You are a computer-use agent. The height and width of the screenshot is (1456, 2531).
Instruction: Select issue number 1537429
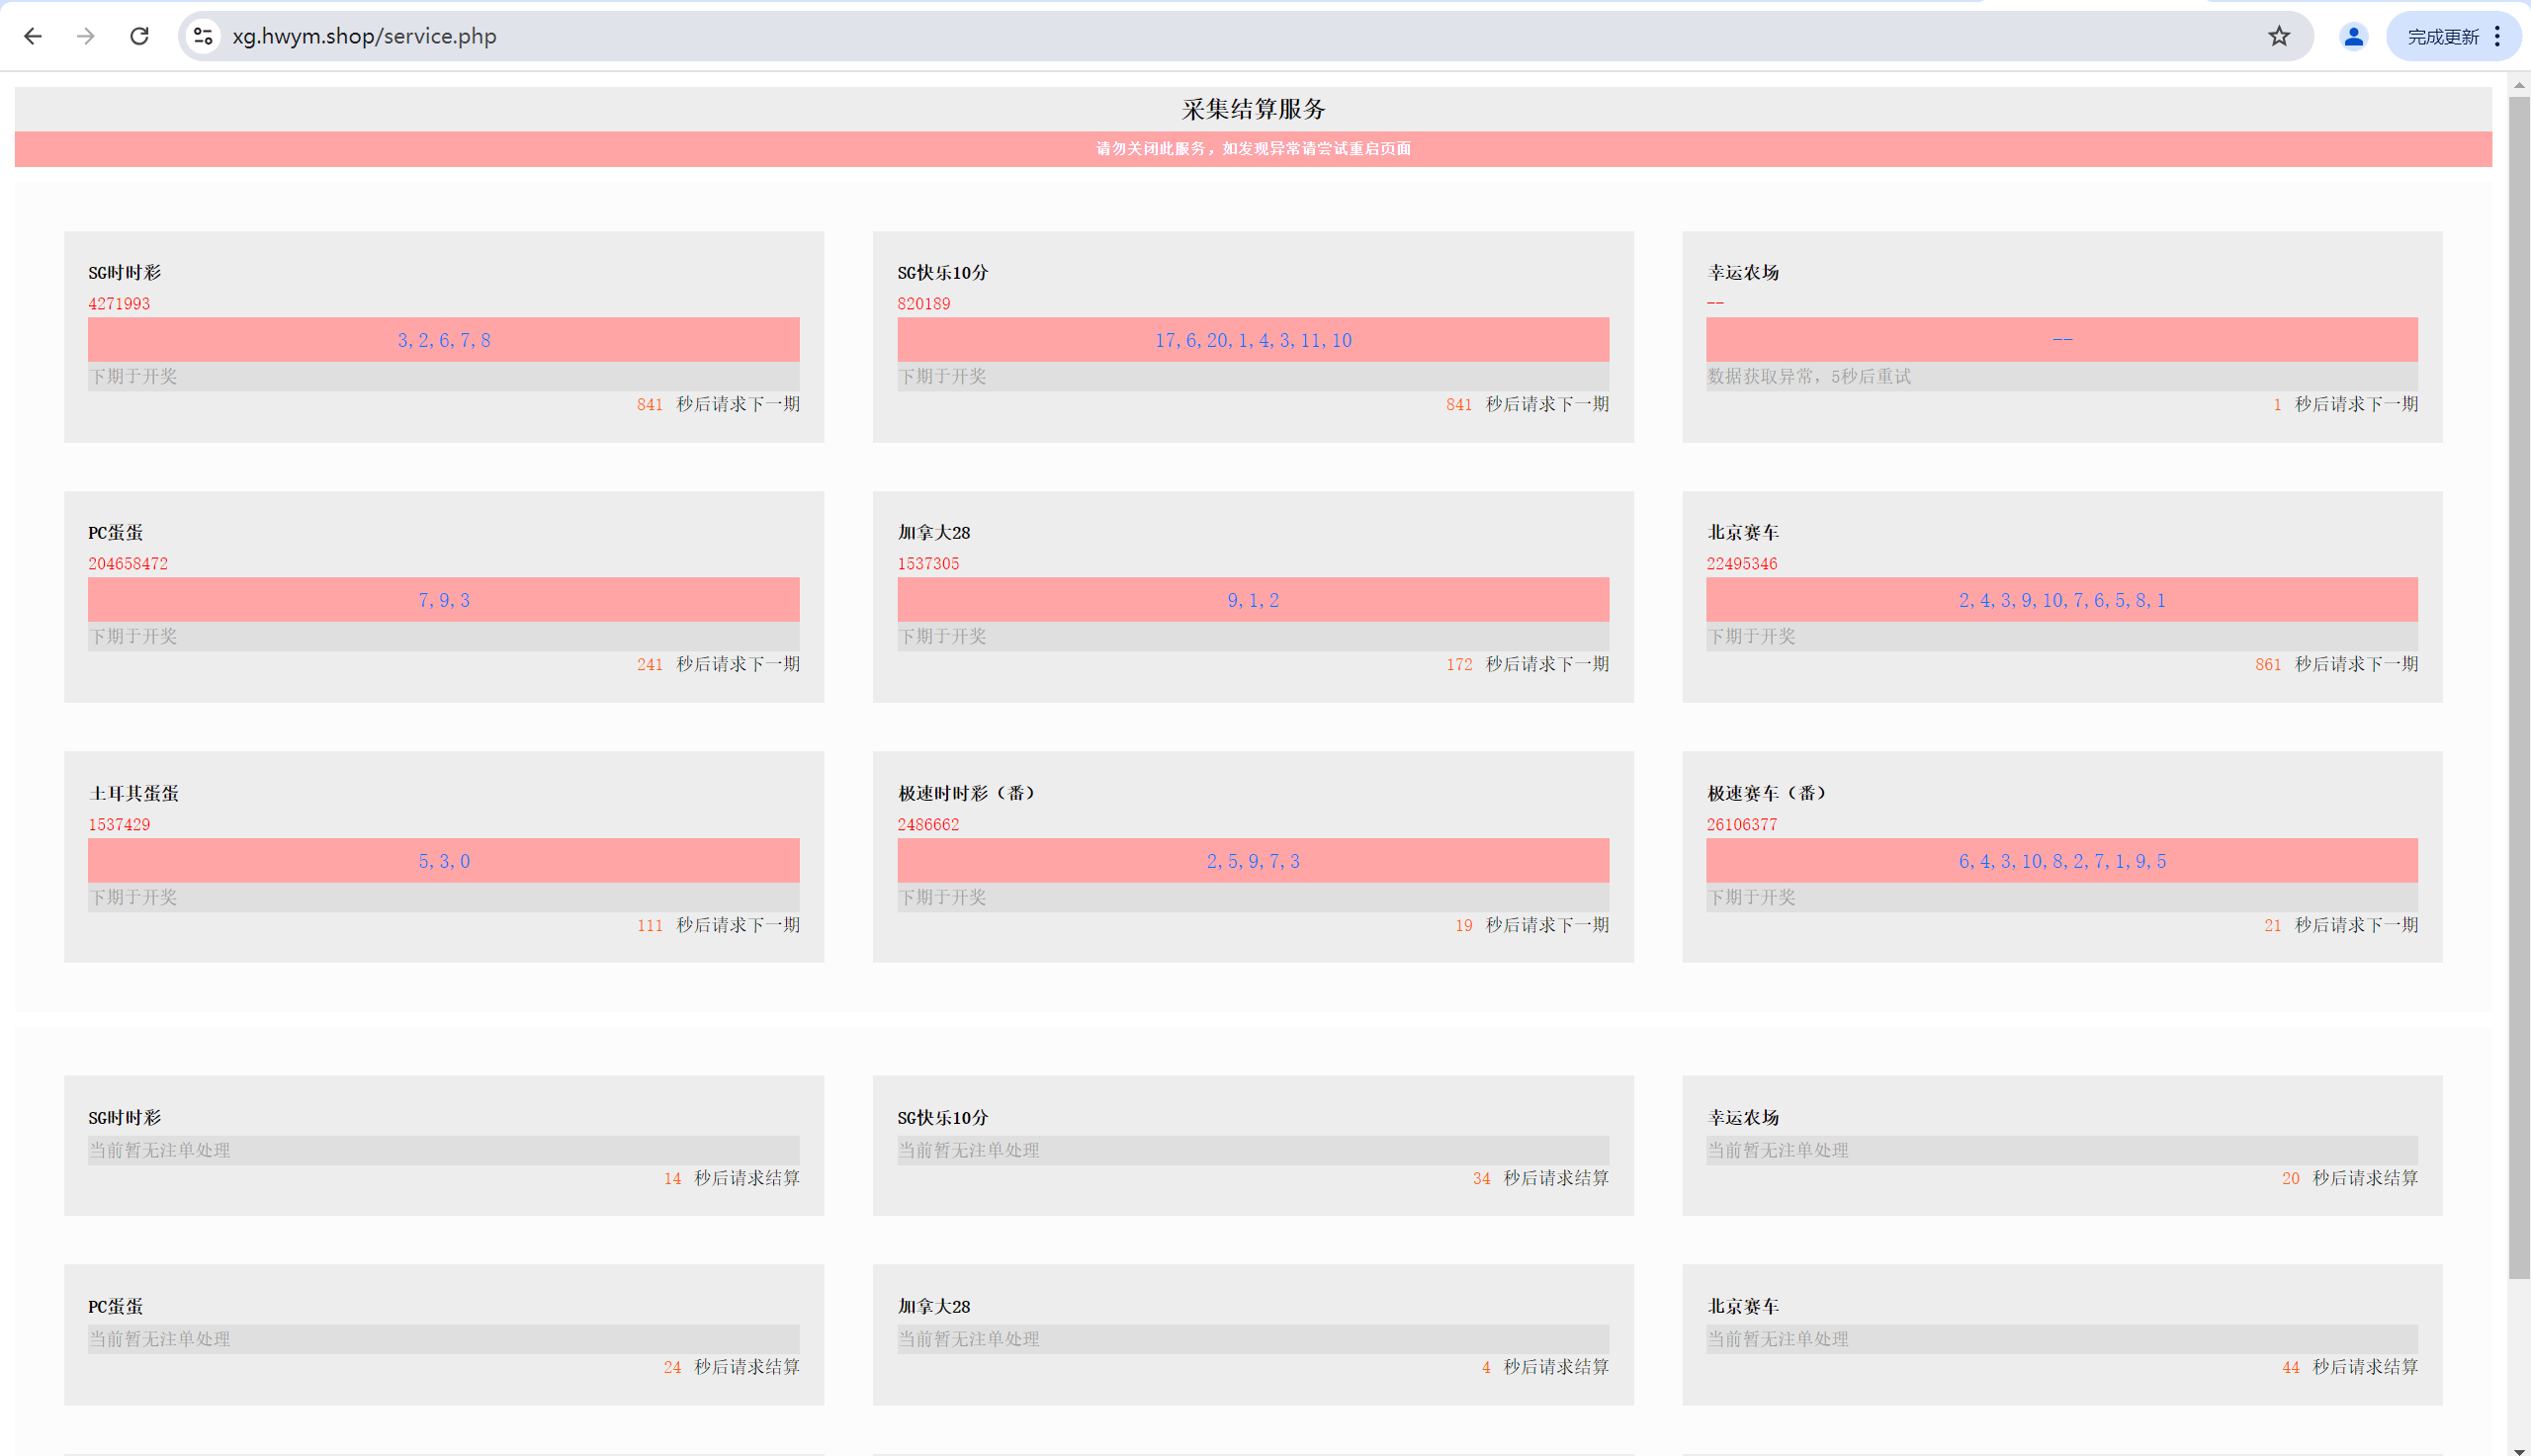pos(119,825)
